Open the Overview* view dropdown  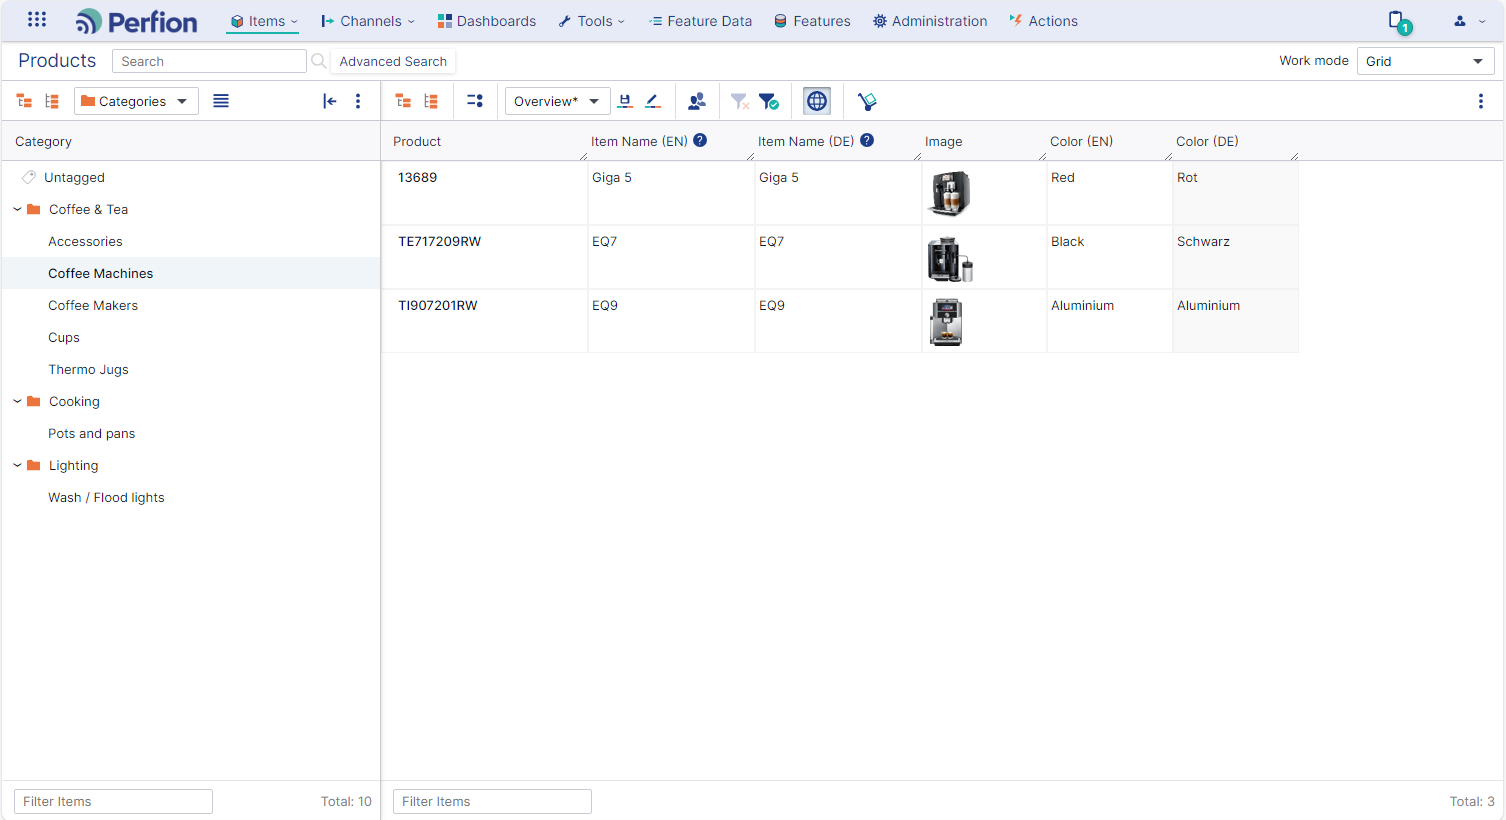pyautogui.click(x=557, y=101)
